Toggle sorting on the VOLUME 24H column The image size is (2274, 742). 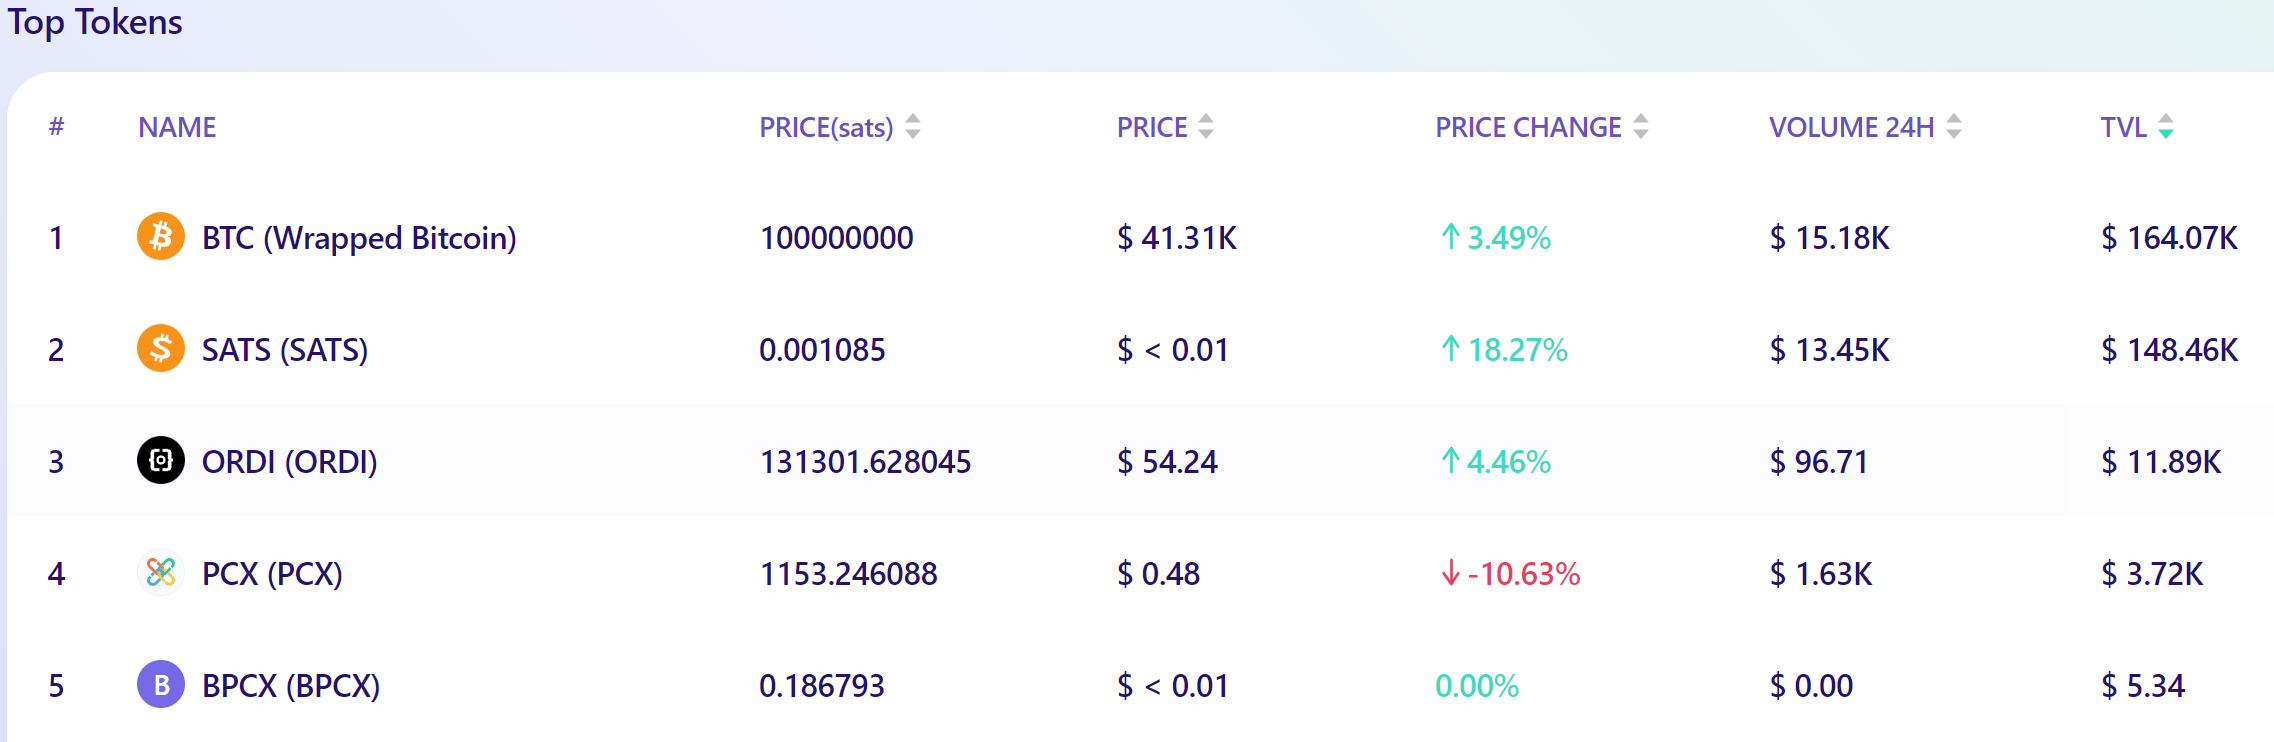pyautogui.click(x=1951, y=127)
